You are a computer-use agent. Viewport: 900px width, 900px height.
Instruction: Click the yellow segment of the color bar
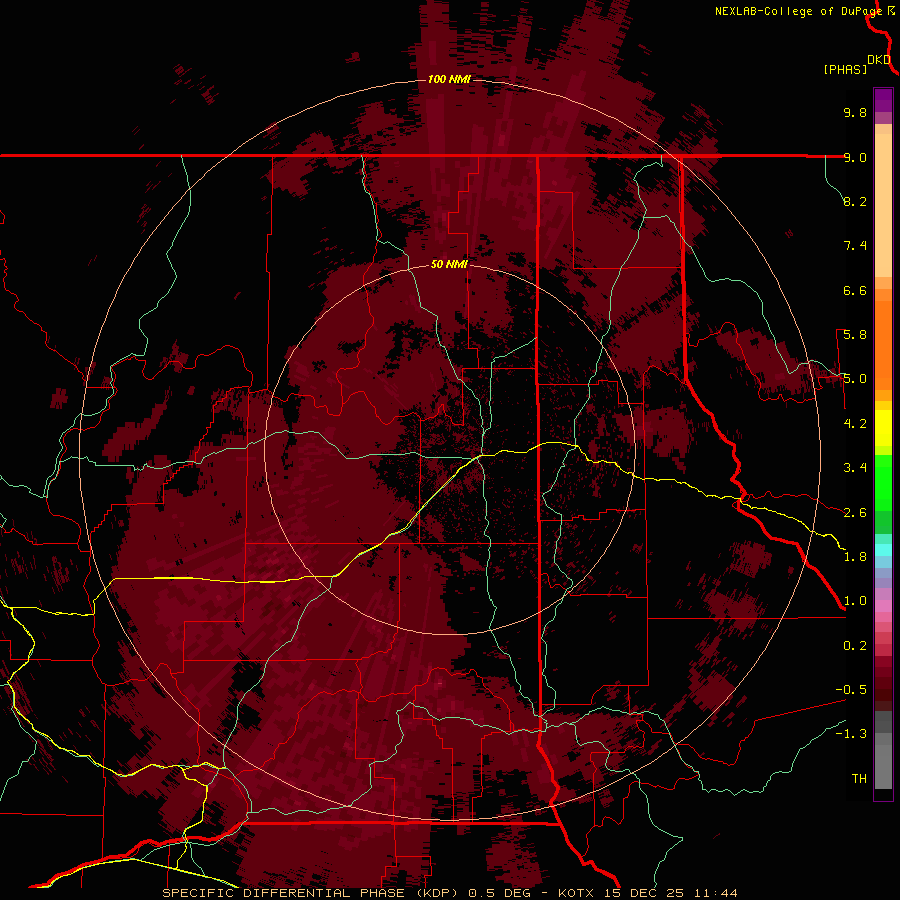(883, 428)
